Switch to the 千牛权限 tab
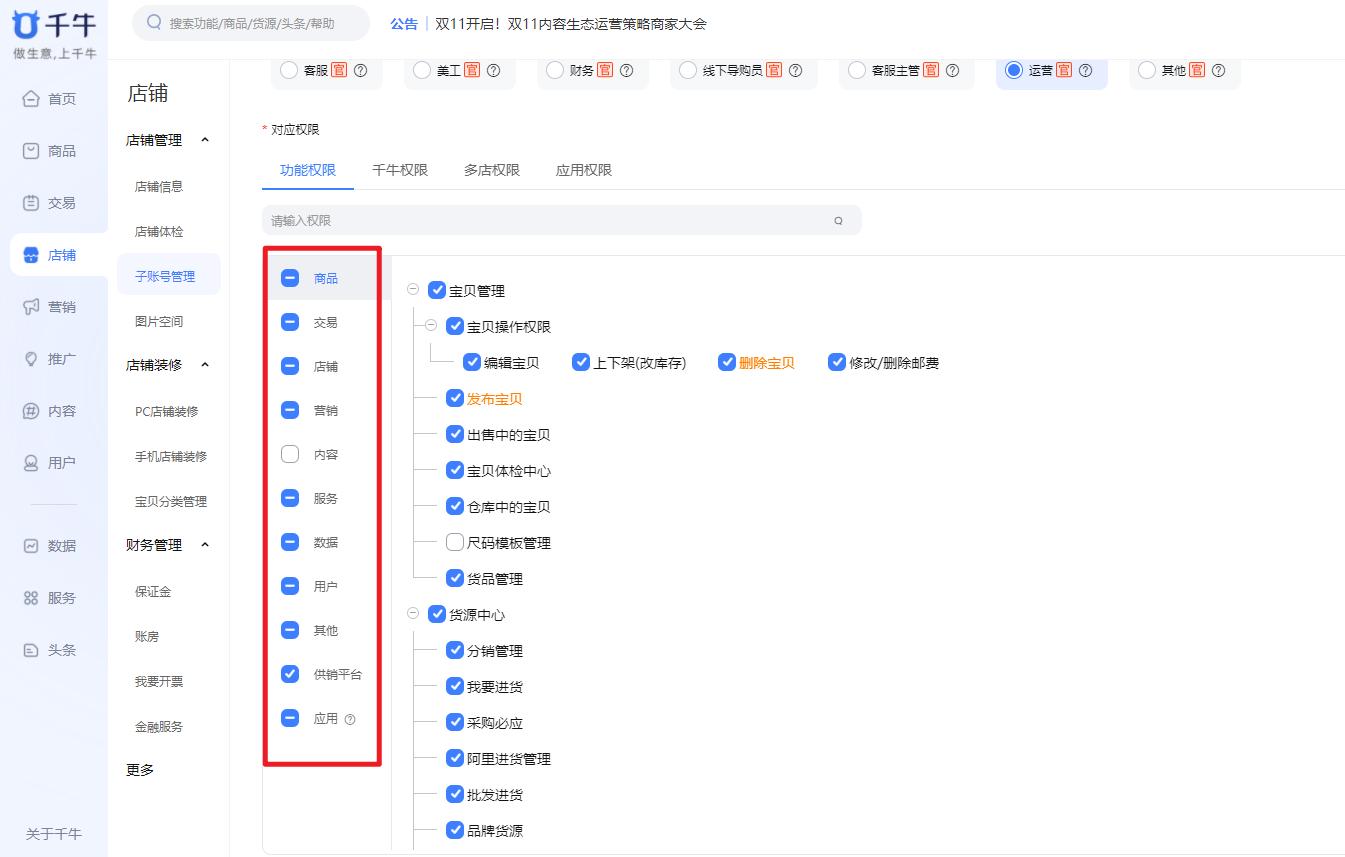The image size is (1345, 857). click(400, 170)
